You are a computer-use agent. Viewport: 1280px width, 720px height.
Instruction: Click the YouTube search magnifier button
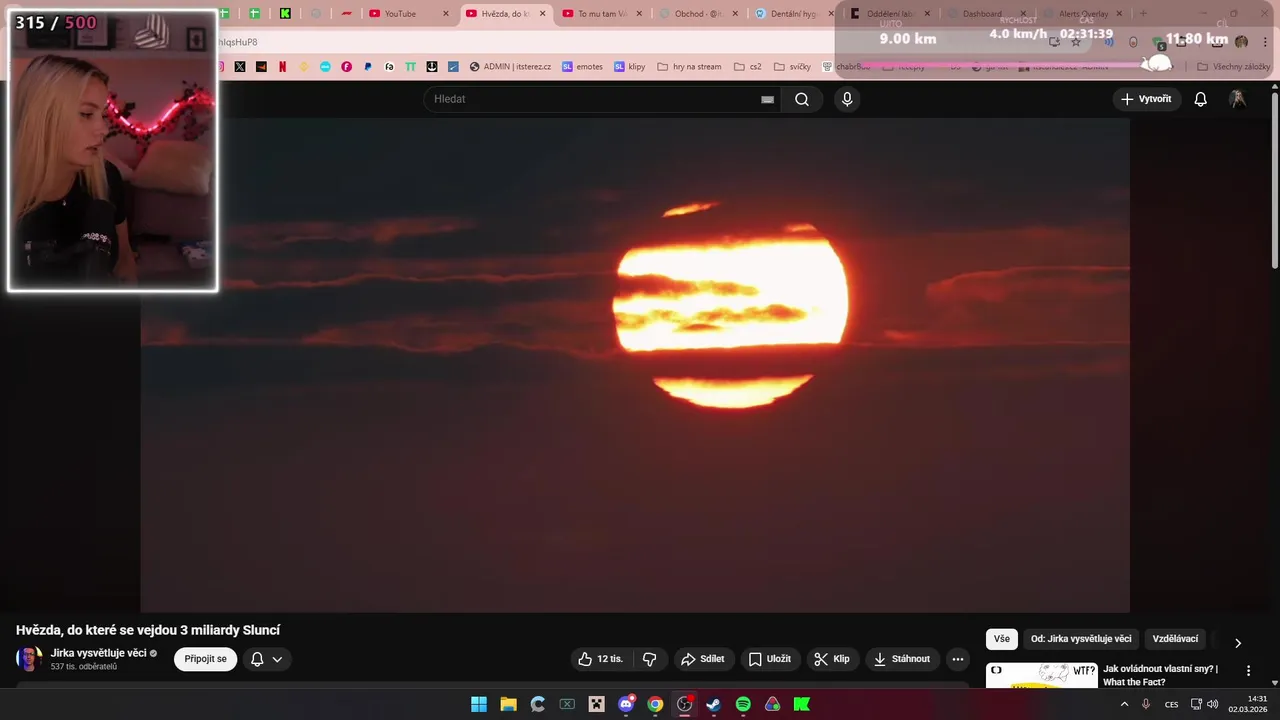802,99
